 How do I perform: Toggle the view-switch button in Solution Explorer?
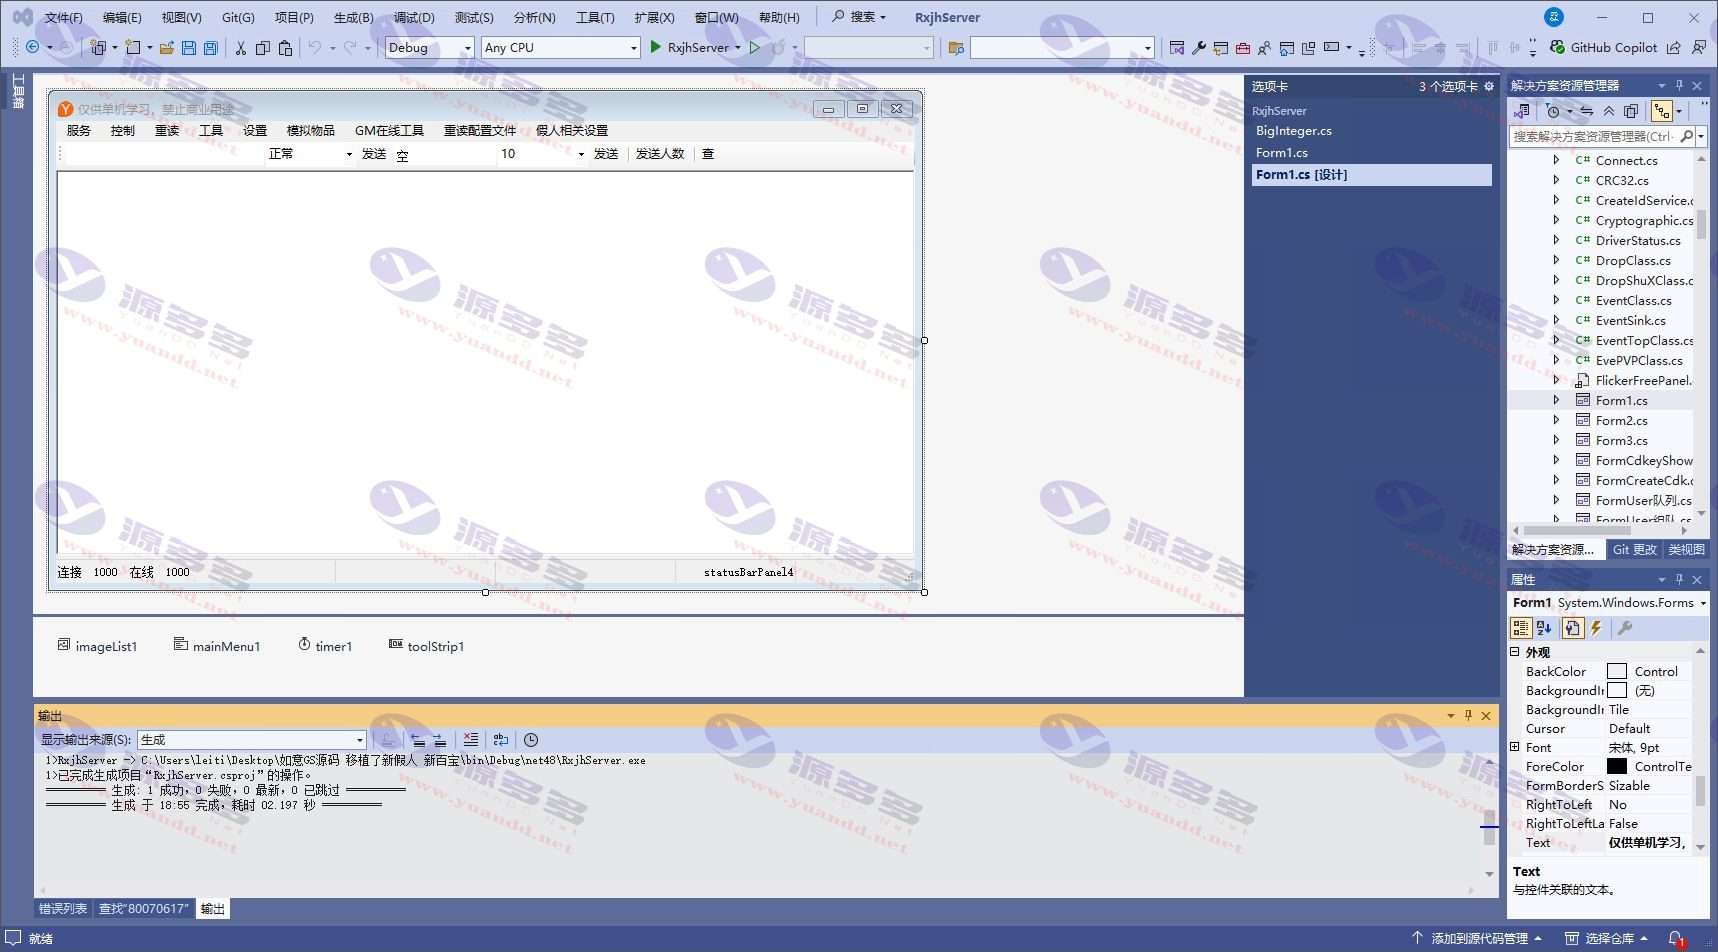1521,111
